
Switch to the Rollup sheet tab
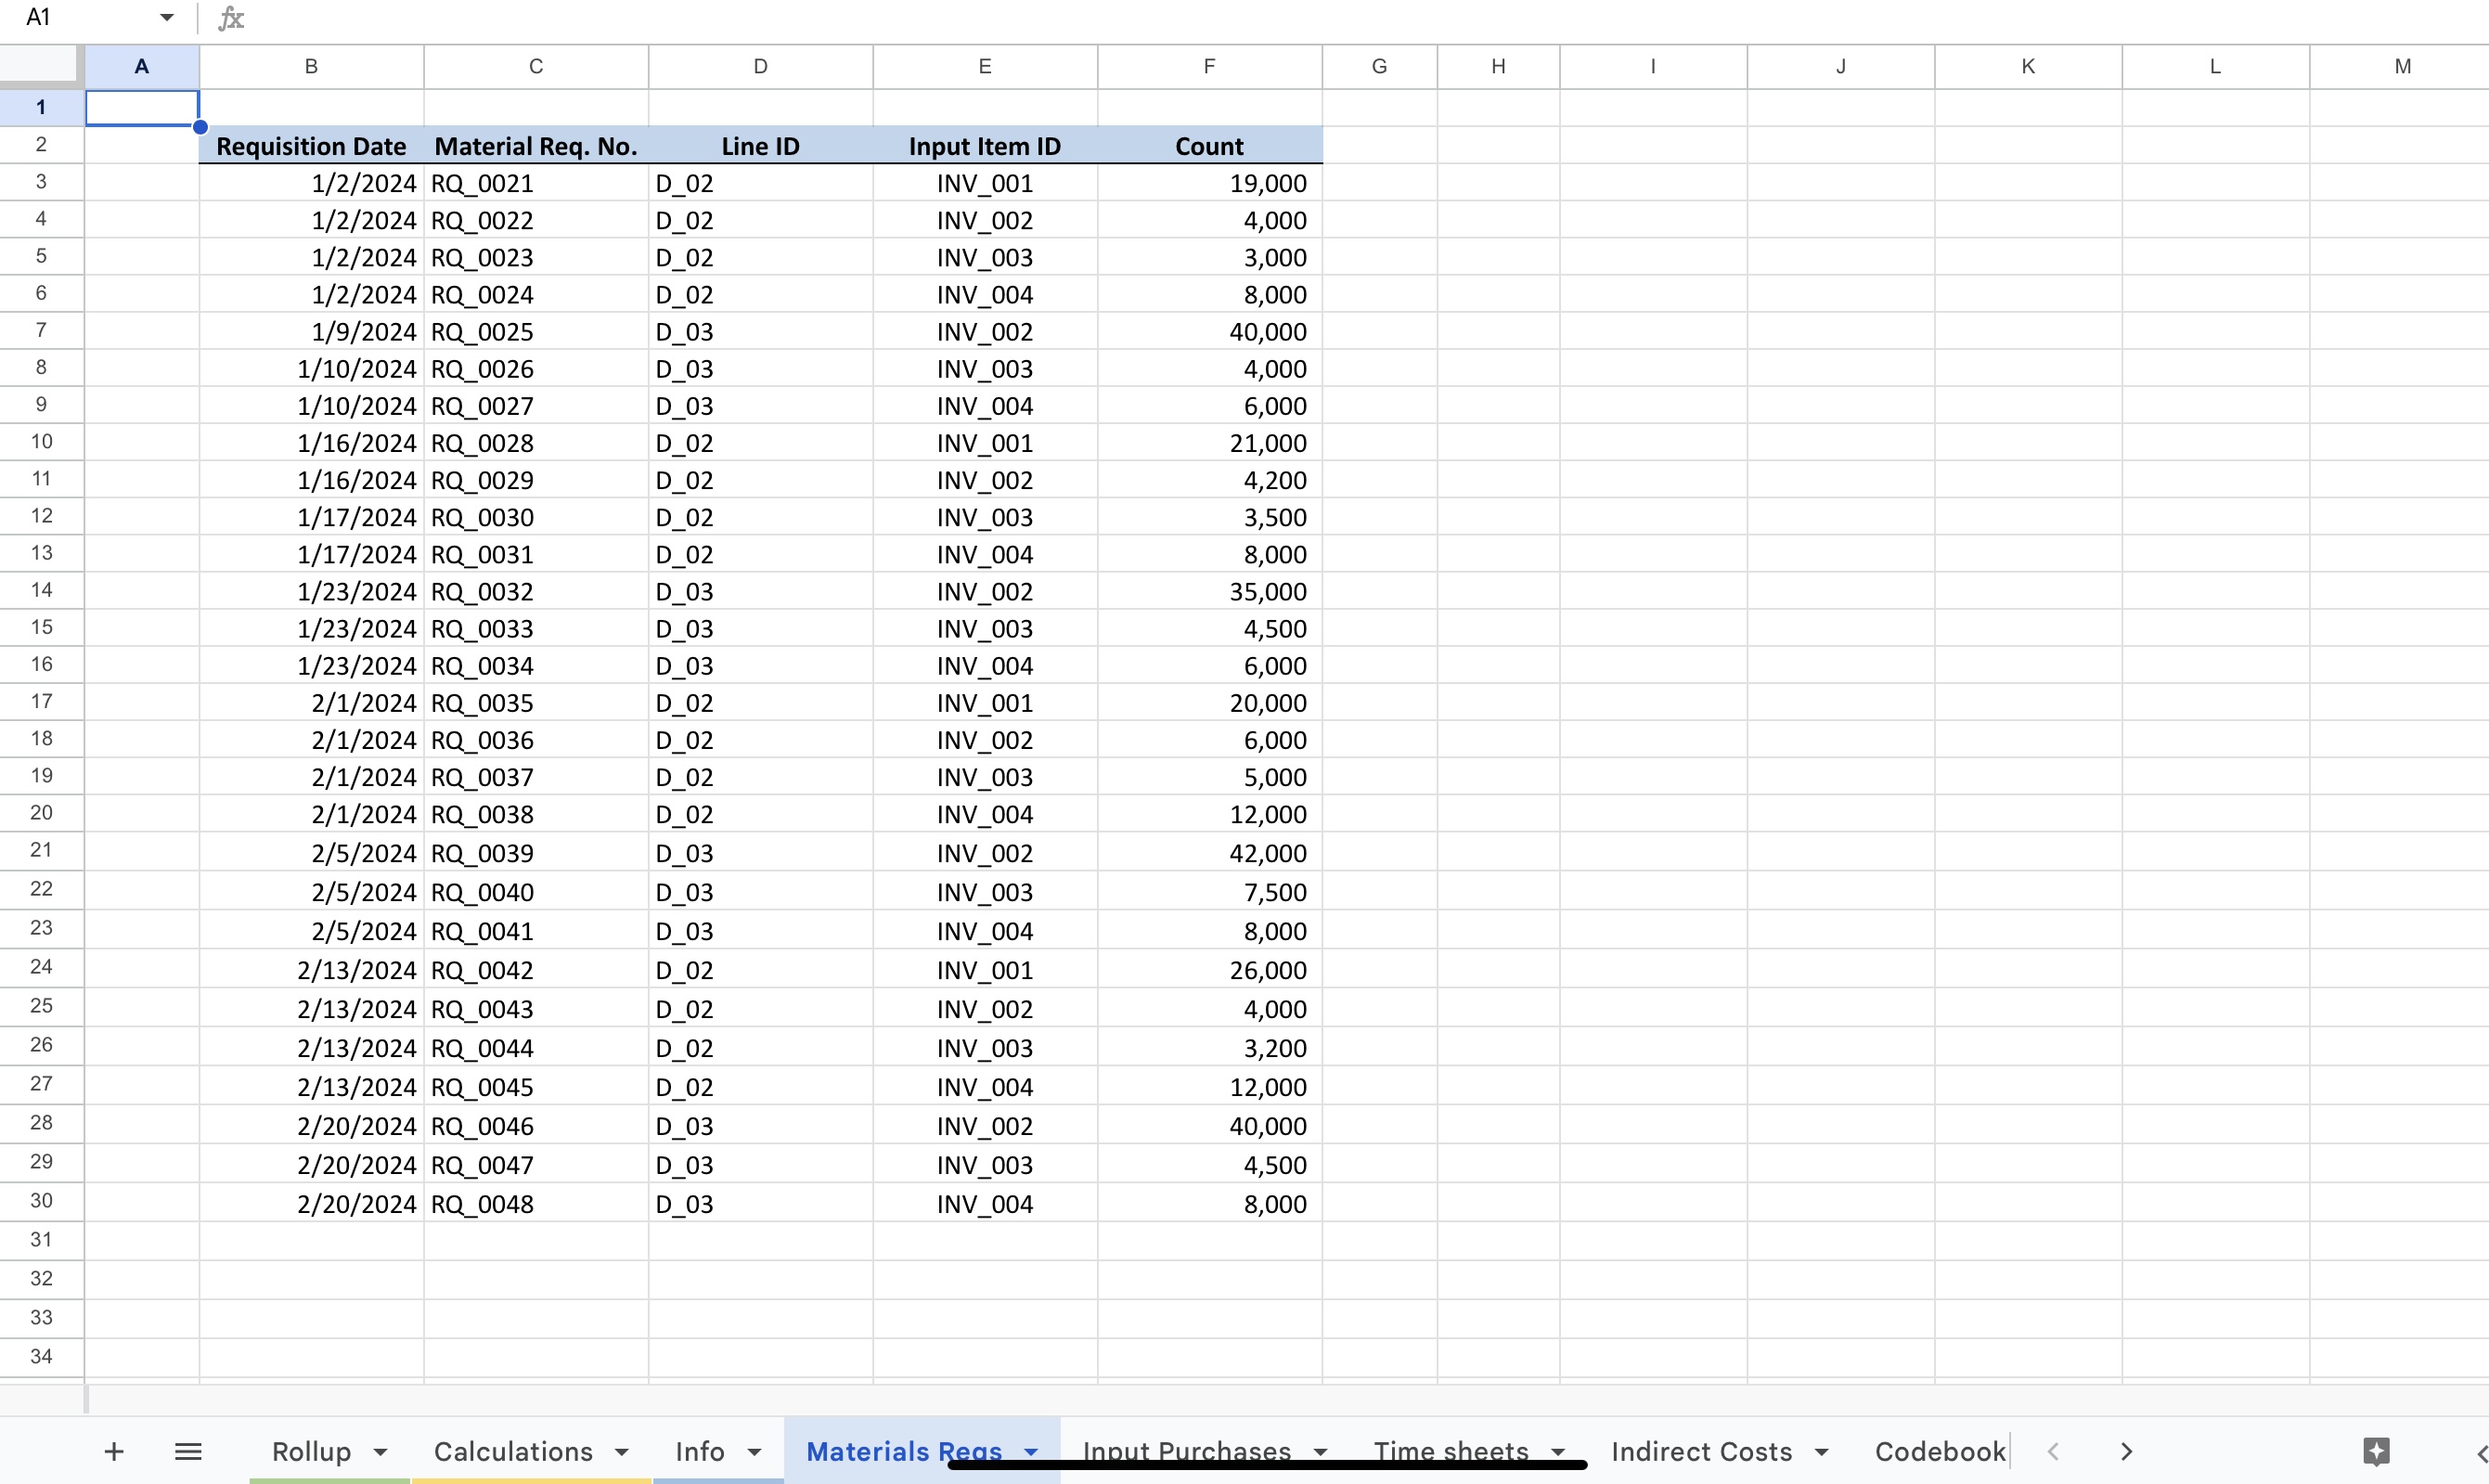click(x=312, y=1451)
